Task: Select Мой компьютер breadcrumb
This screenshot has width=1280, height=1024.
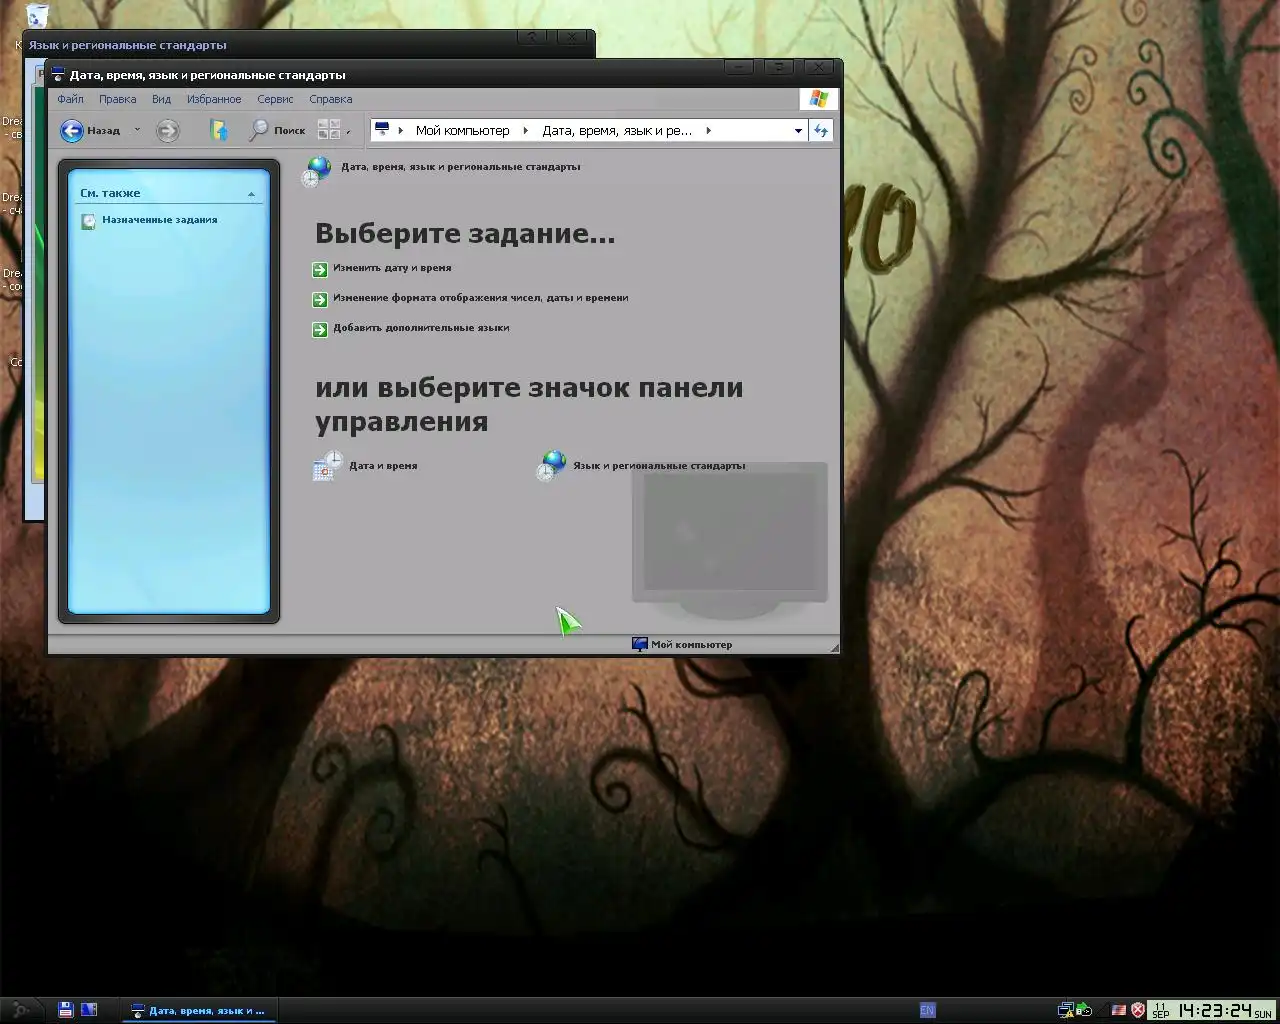Action: click(x=462, y=130)
